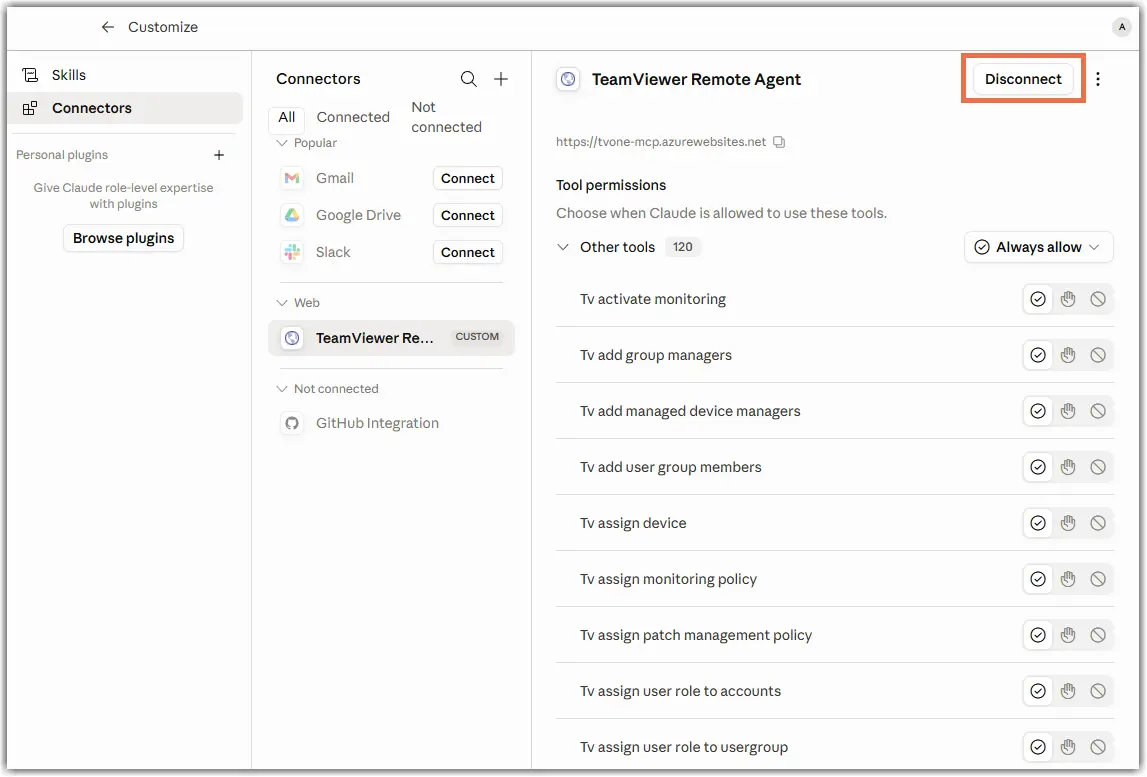
Task: Allow Tv assign monitoring policy always
Action: [x=1037, y=579]
